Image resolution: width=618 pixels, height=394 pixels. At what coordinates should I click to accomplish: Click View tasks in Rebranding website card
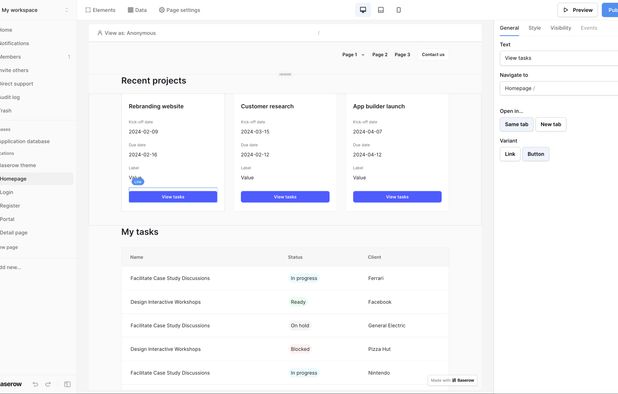pyautogui.click(x=173, y=197)
